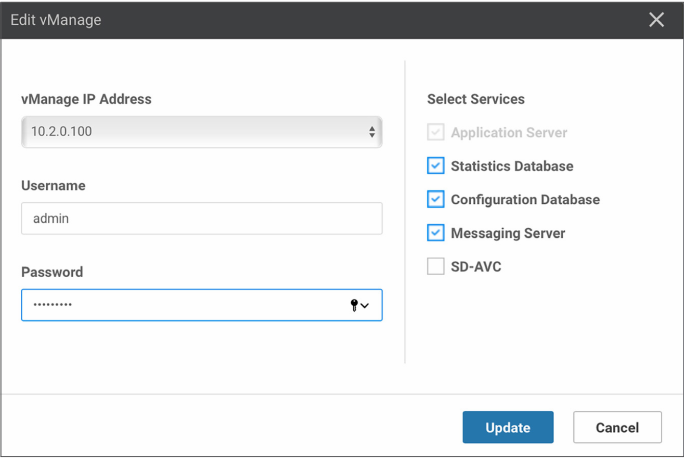Uncheck Statistics Database service
Screen dimensions: 684x458
pos(435,166)
